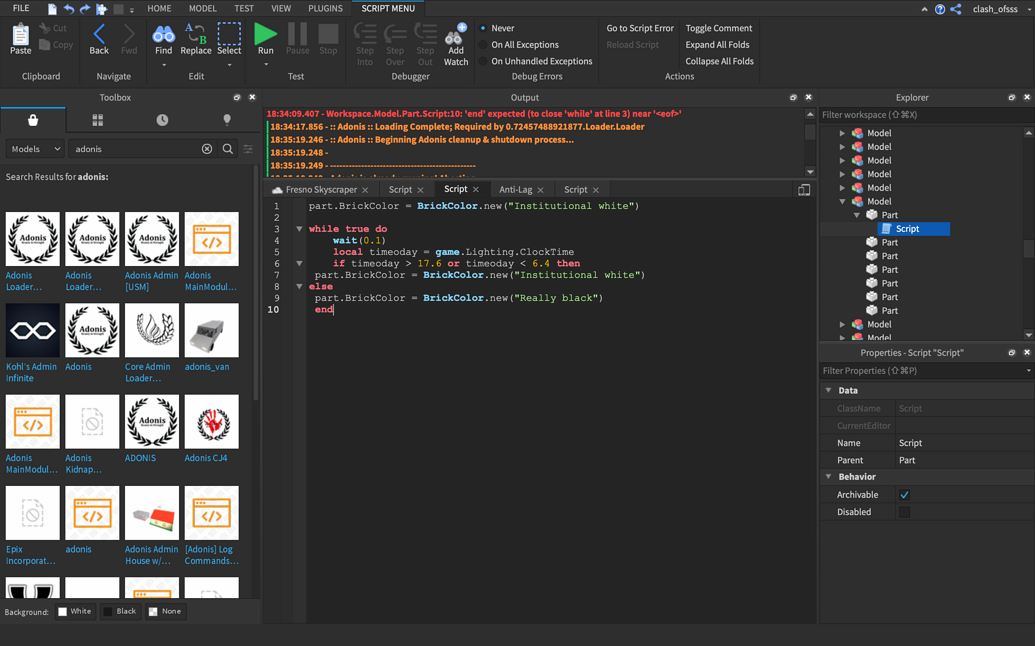This screenshot has height=646, width=1035.
Task: Switch to the HOME ribbon tab
Action: (x=159, y=9)
